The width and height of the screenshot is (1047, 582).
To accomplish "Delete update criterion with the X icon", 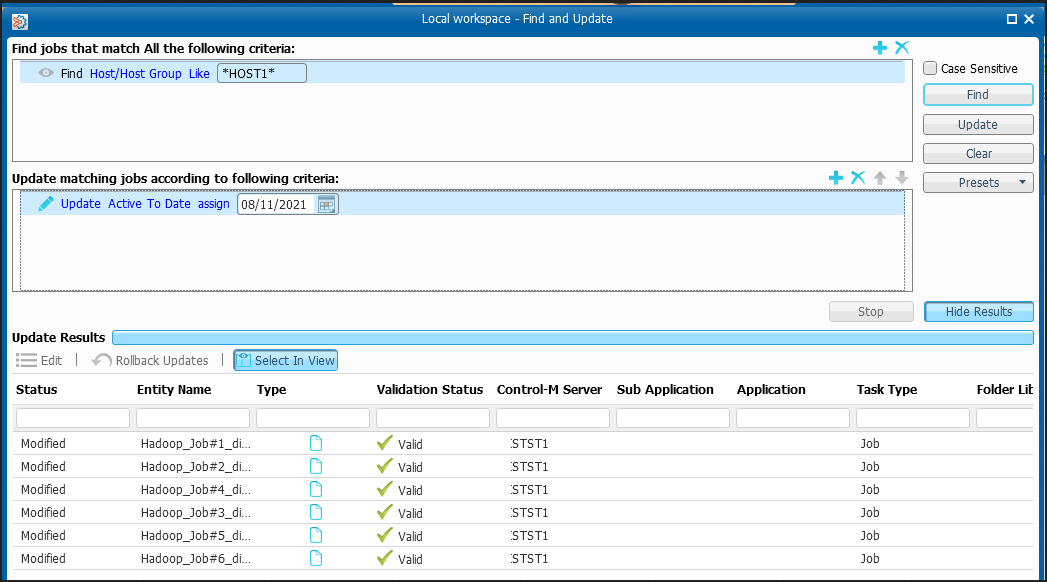I will (x=858, y=178).
